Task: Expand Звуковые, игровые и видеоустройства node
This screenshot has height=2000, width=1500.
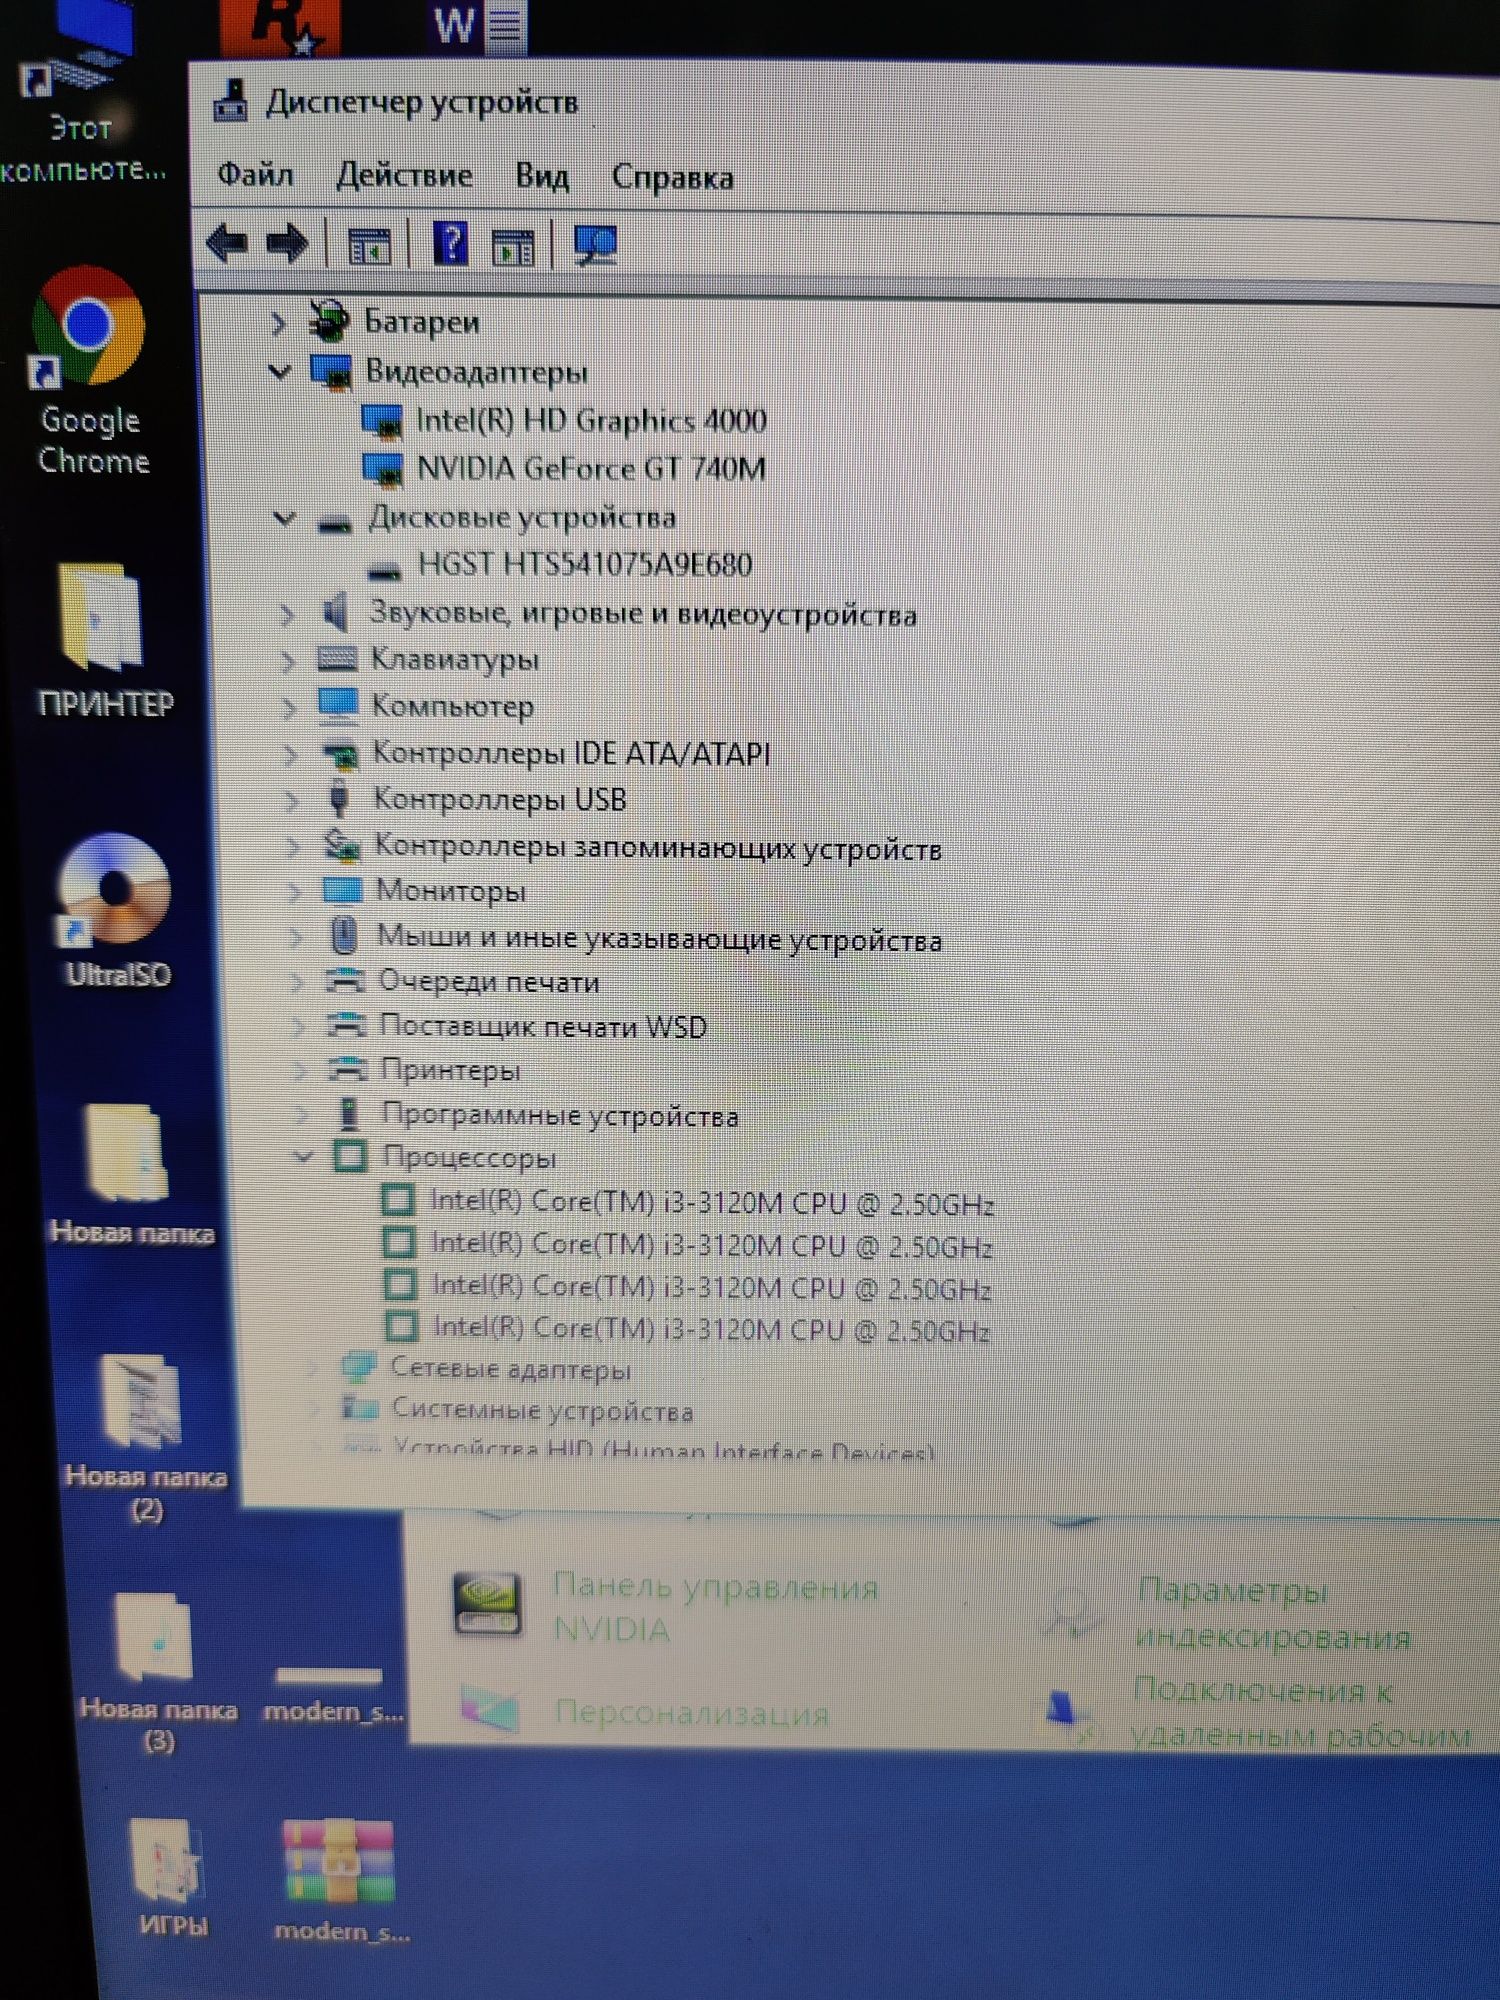Action: tap(287, 613)
